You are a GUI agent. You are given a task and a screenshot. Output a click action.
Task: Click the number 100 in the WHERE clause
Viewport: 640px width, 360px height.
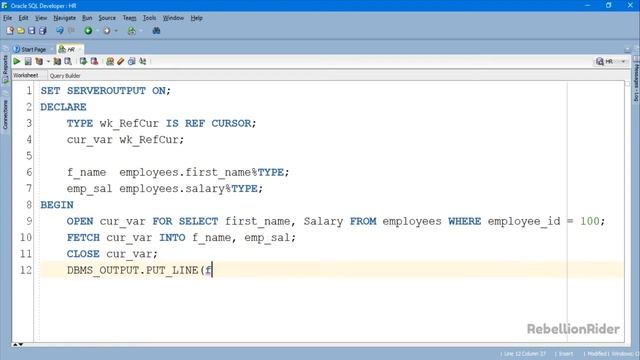pyautogui.click(x=590, y=221)
